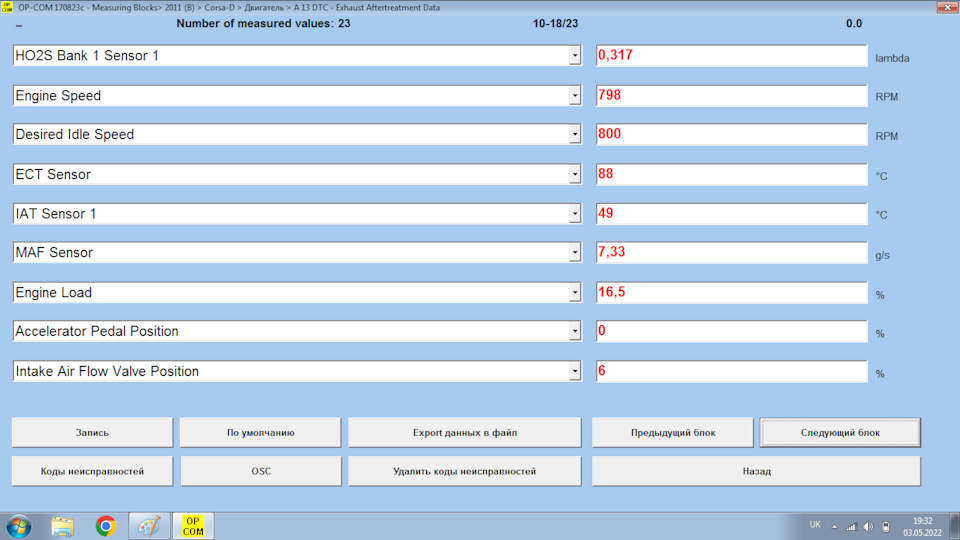Click the "Number of measured values: 23" text
Screen dimensions: 960x540
point(263,24)
